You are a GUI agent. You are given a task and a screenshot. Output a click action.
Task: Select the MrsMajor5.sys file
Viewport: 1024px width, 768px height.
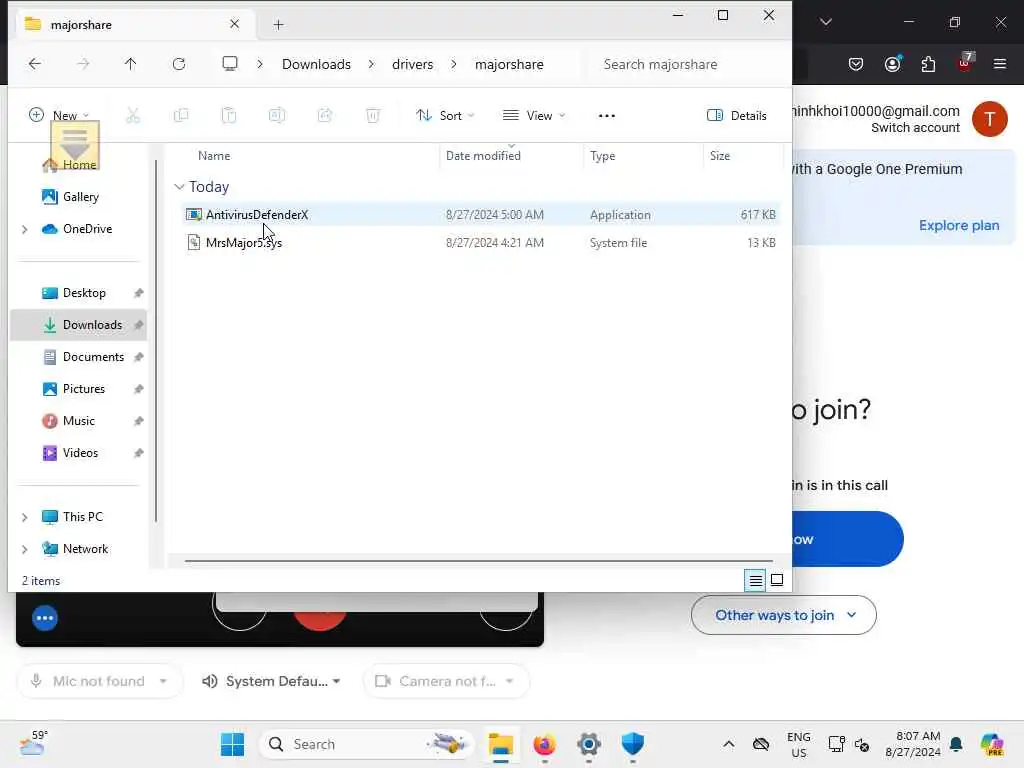click(x=480, y=243)
